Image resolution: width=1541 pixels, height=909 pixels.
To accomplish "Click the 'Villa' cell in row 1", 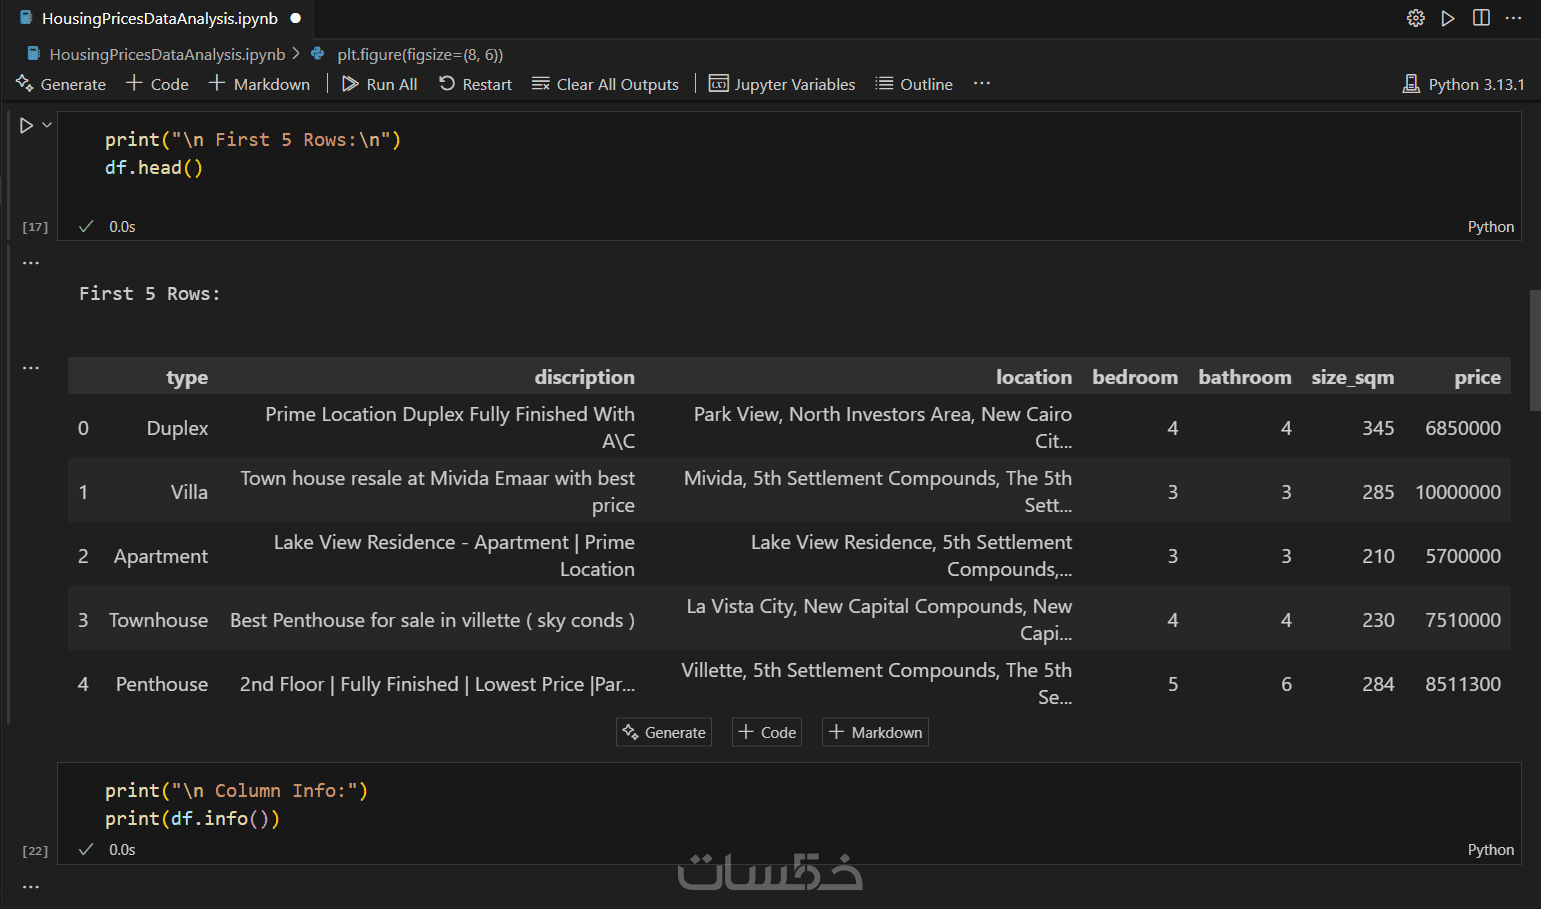I will (189, 492).
